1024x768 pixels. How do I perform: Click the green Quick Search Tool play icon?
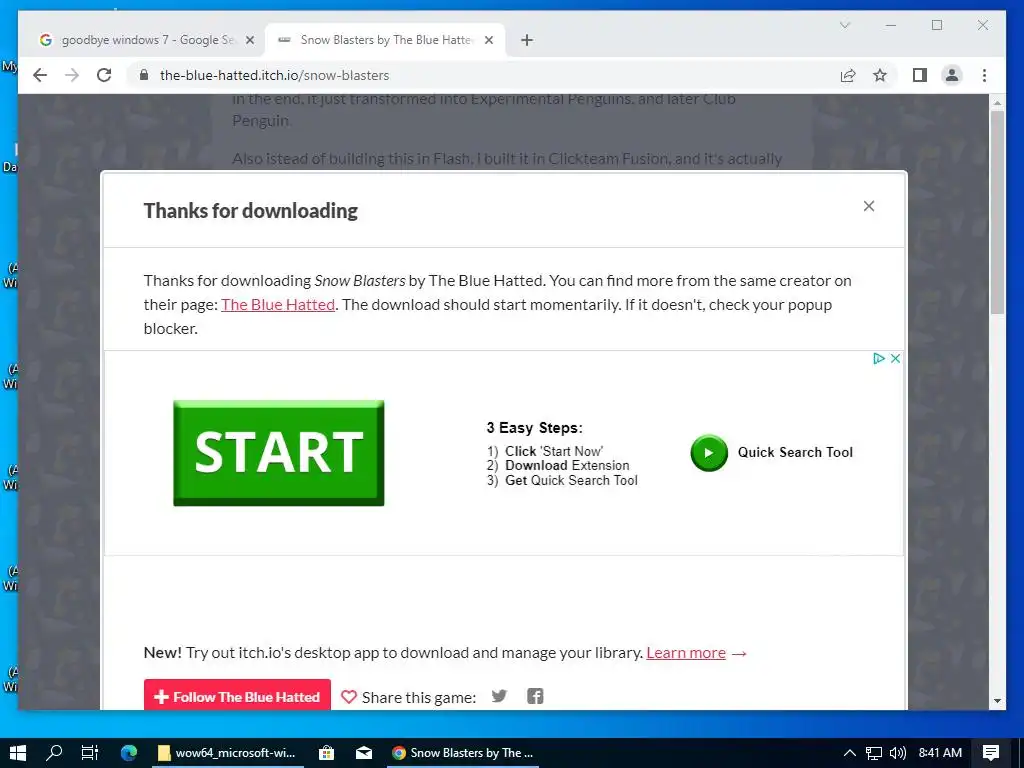709,453
